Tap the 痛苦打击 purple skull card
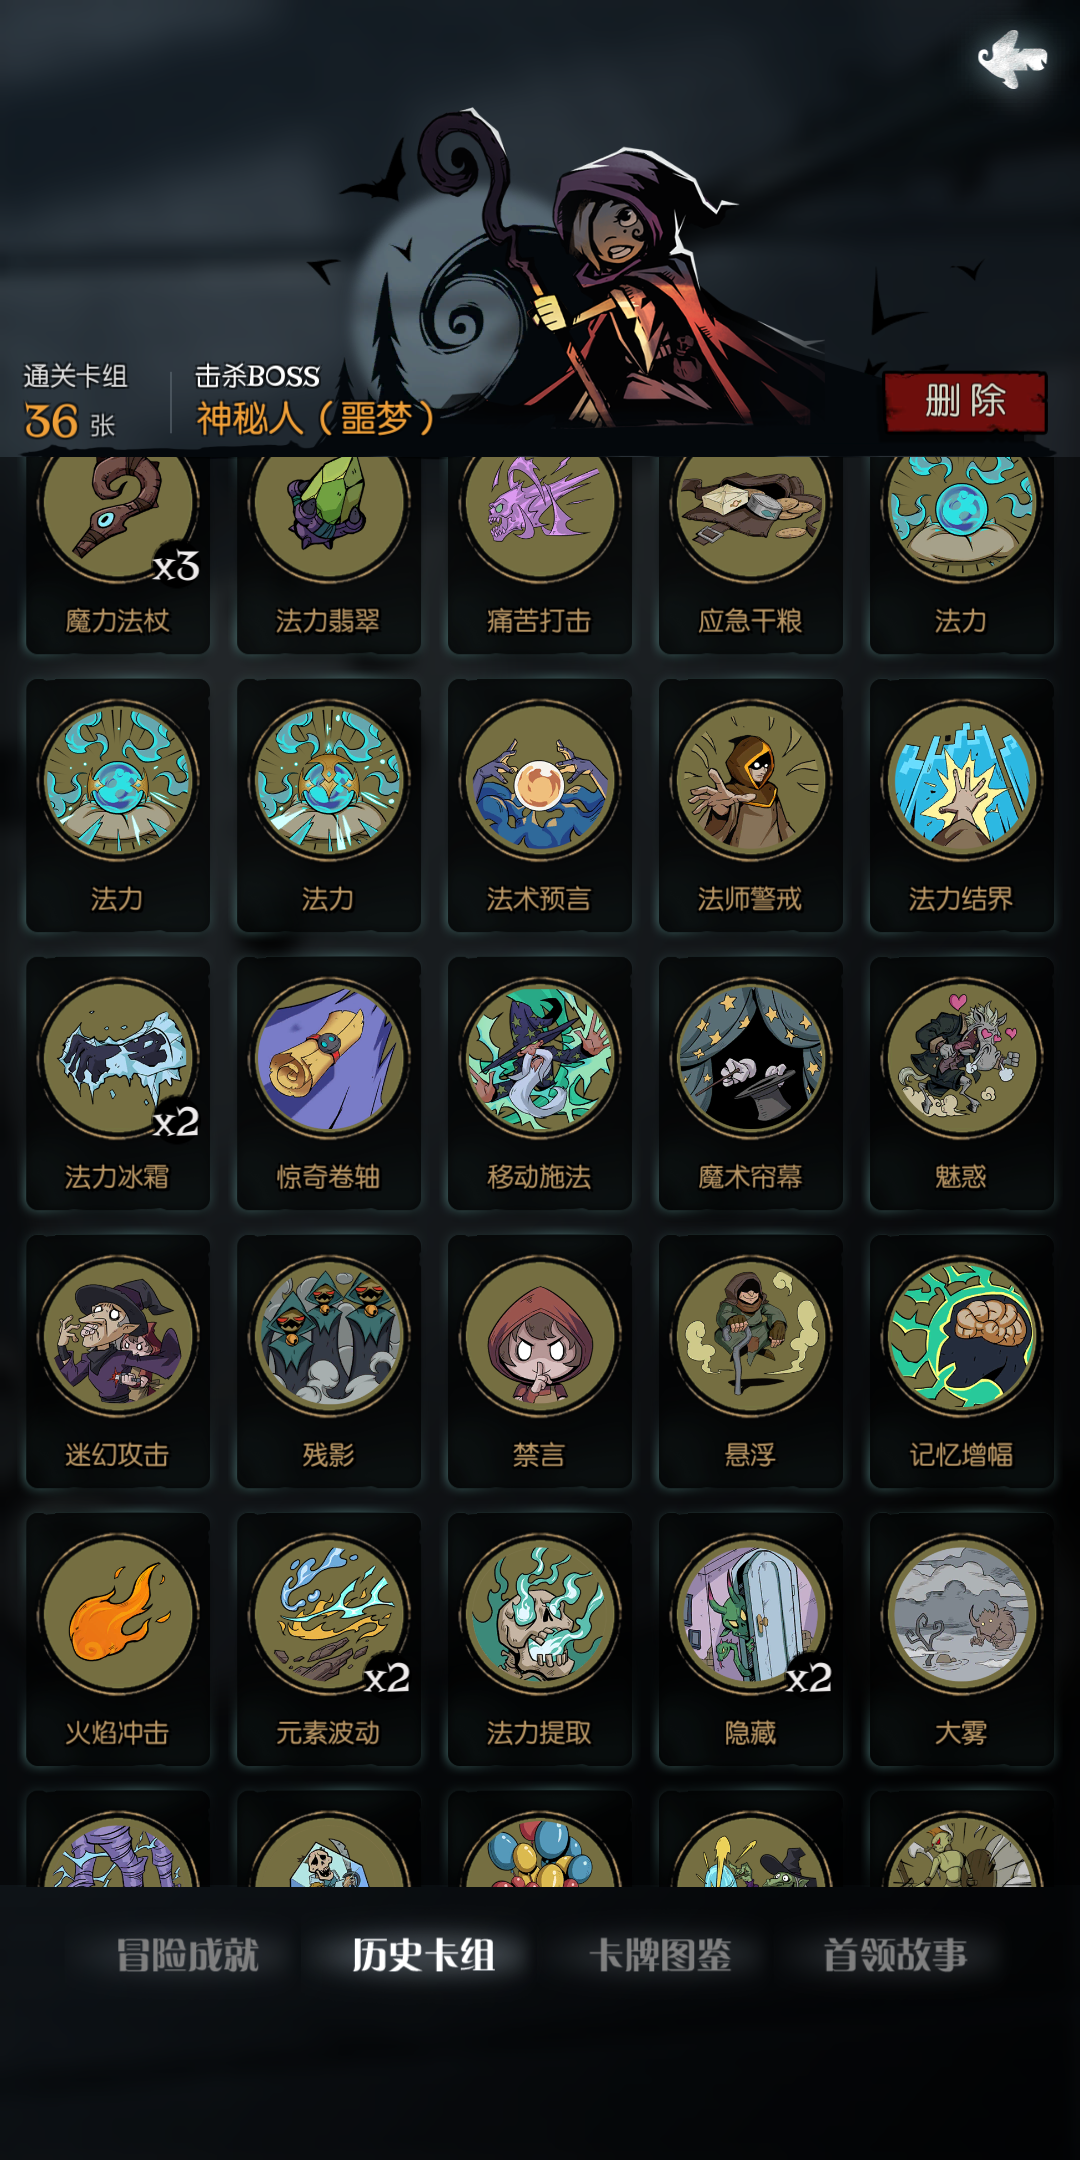Image resolution: width=1080 pixels, height=2160 pixels. [540, 555]
